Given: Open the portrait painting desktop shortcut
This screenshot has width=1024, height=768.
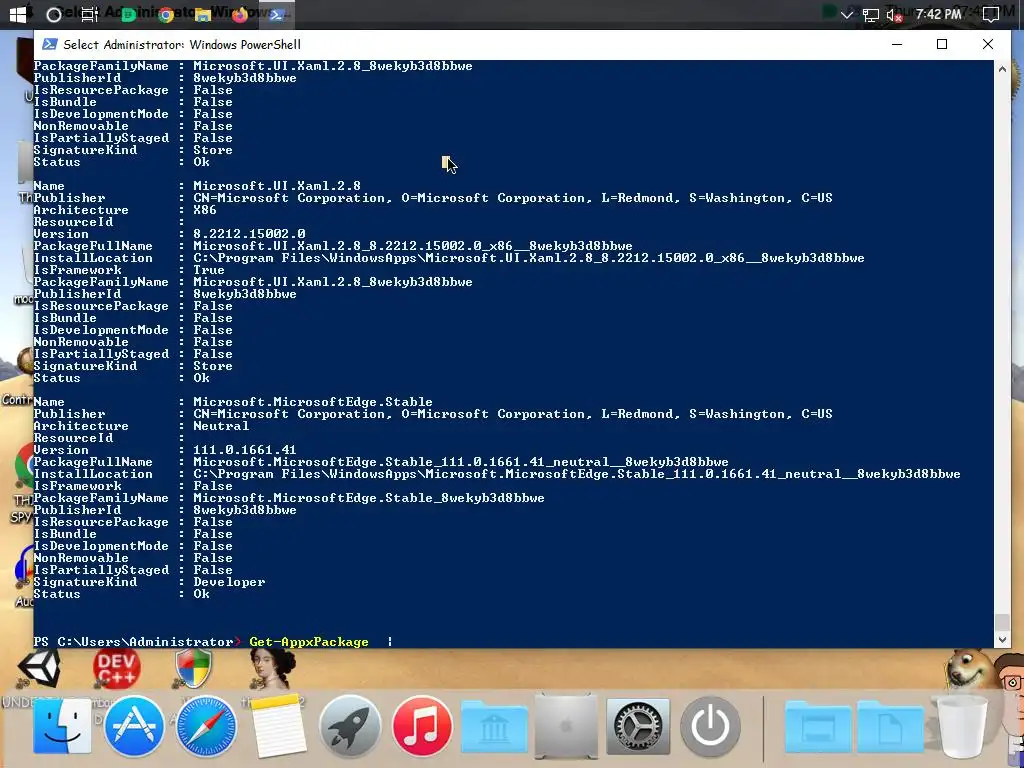Looking at the screenshot, I should tap(273, 669).
